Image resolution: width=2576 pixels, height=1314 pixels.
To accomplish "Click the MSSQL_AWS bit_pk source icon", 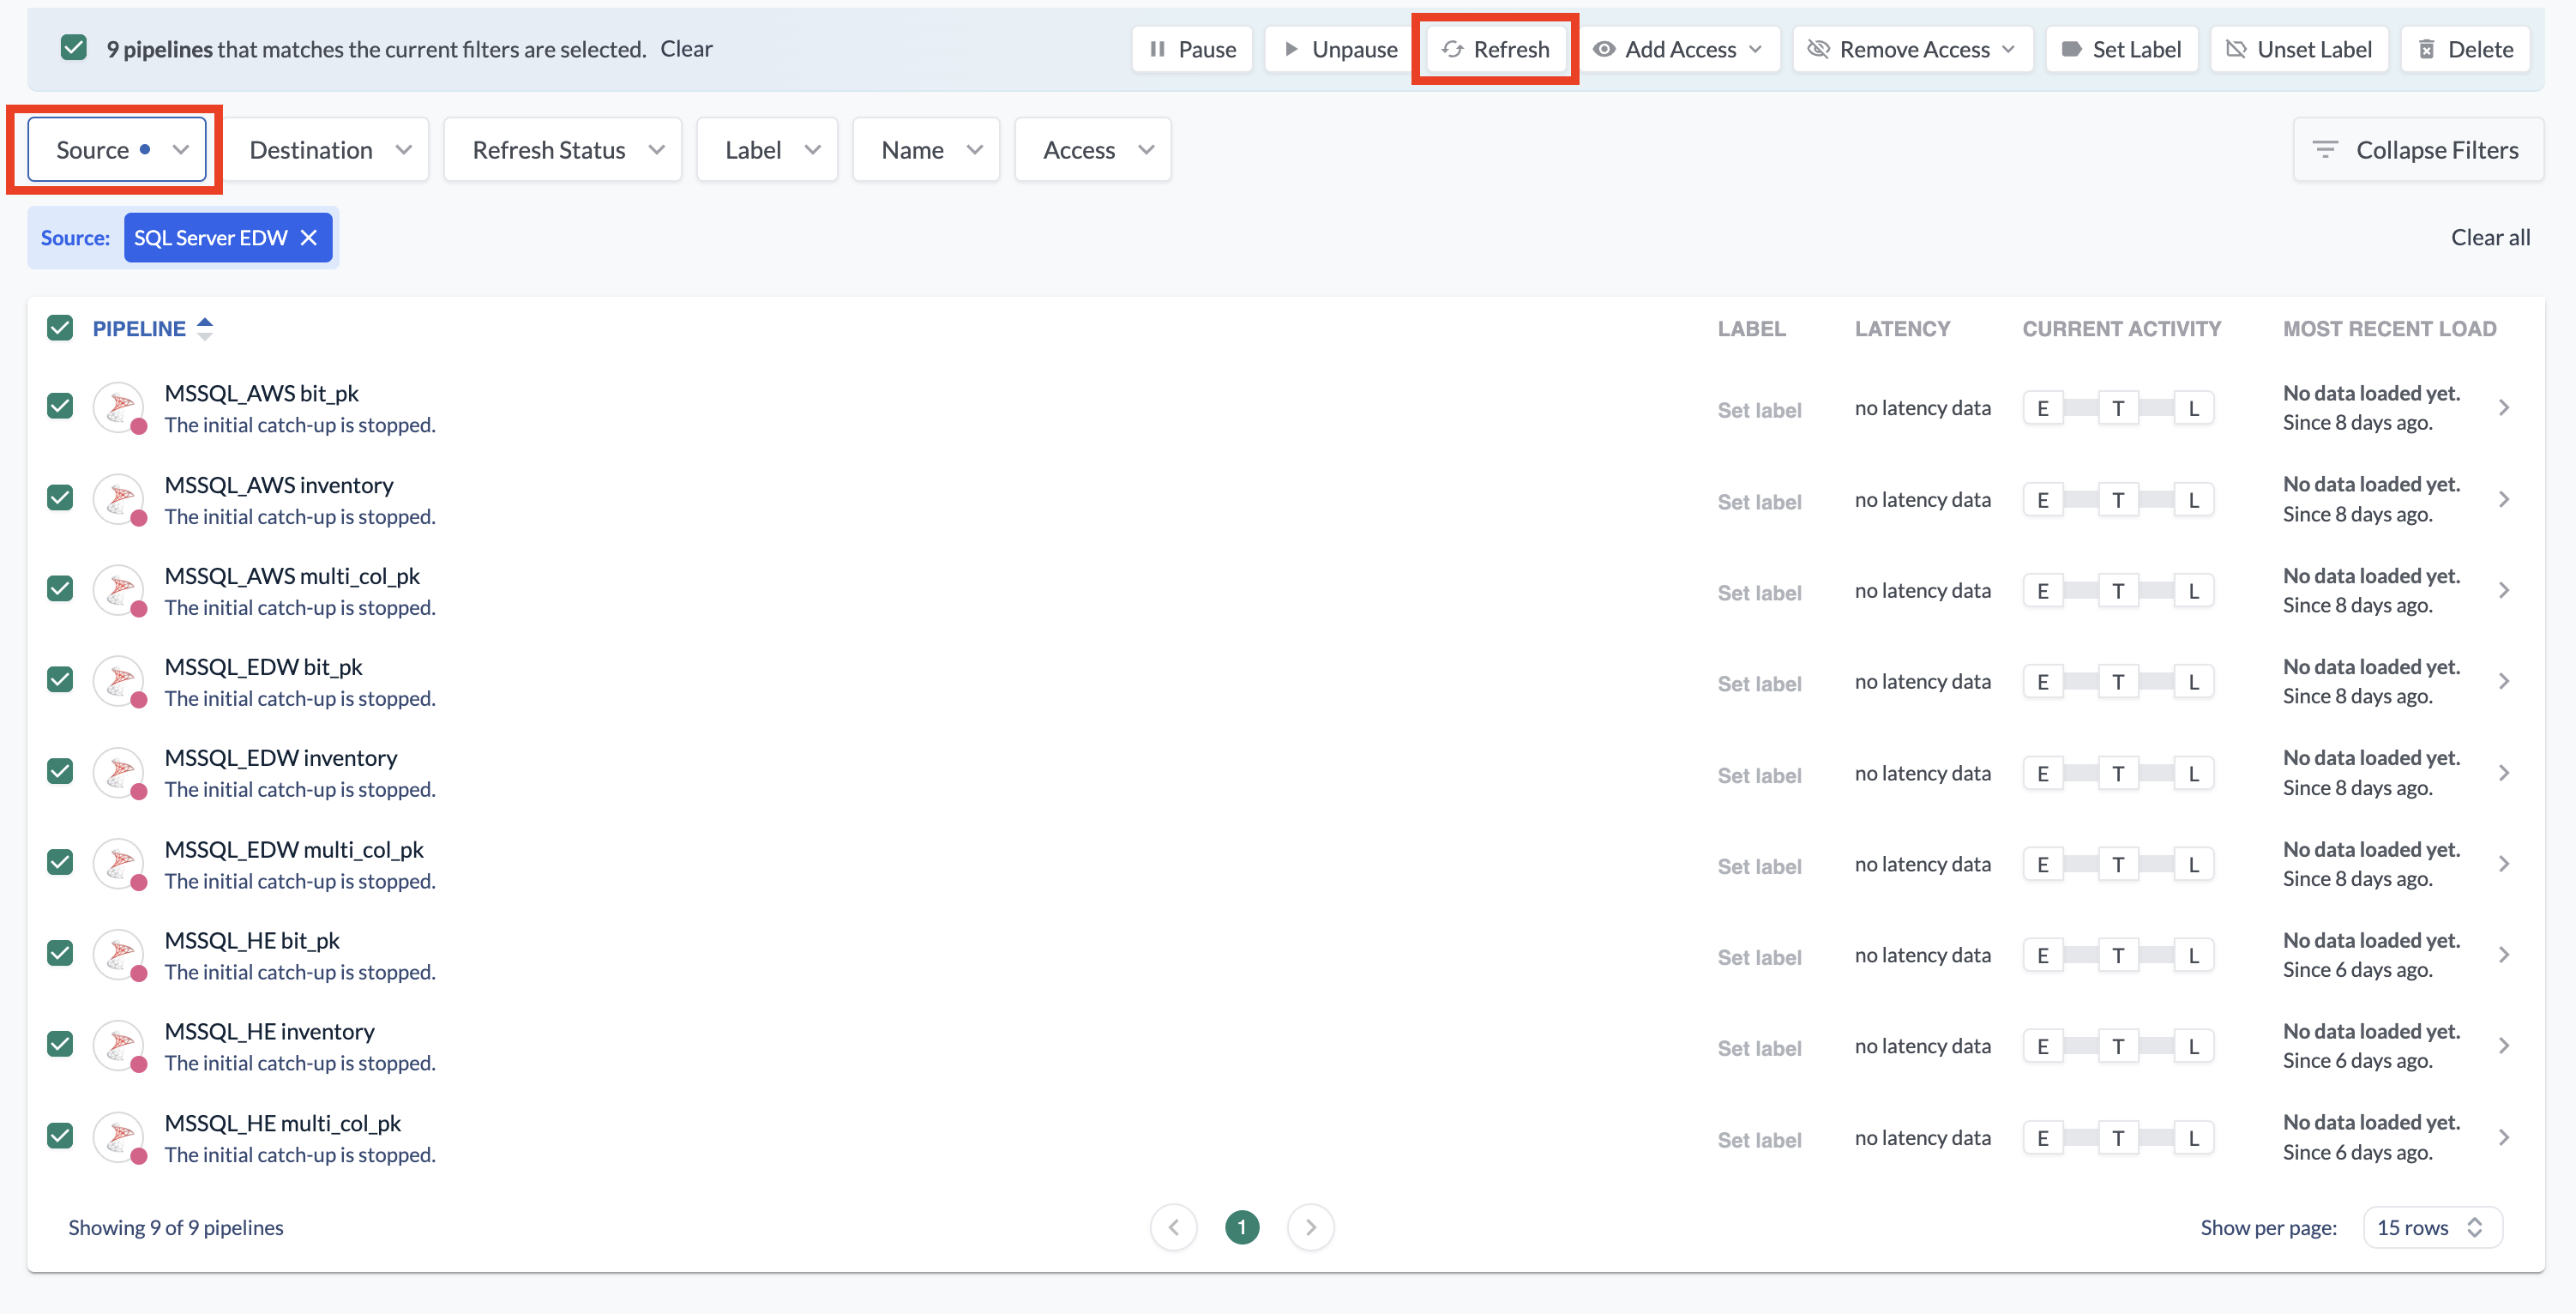I will [120, 407].
